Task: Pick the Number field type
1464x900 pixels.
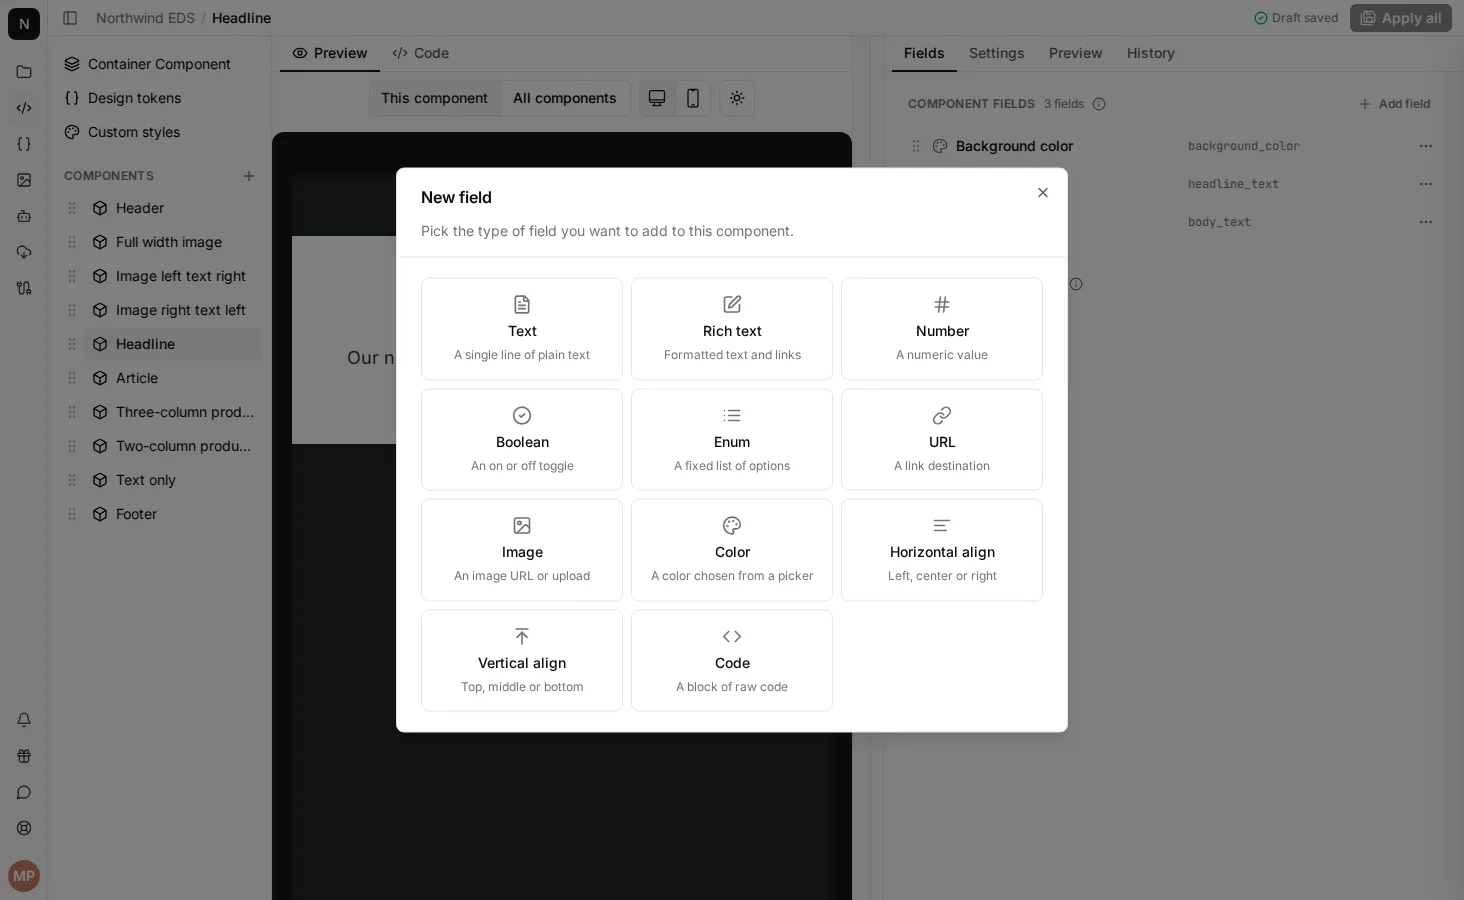Action: (942, 329)
